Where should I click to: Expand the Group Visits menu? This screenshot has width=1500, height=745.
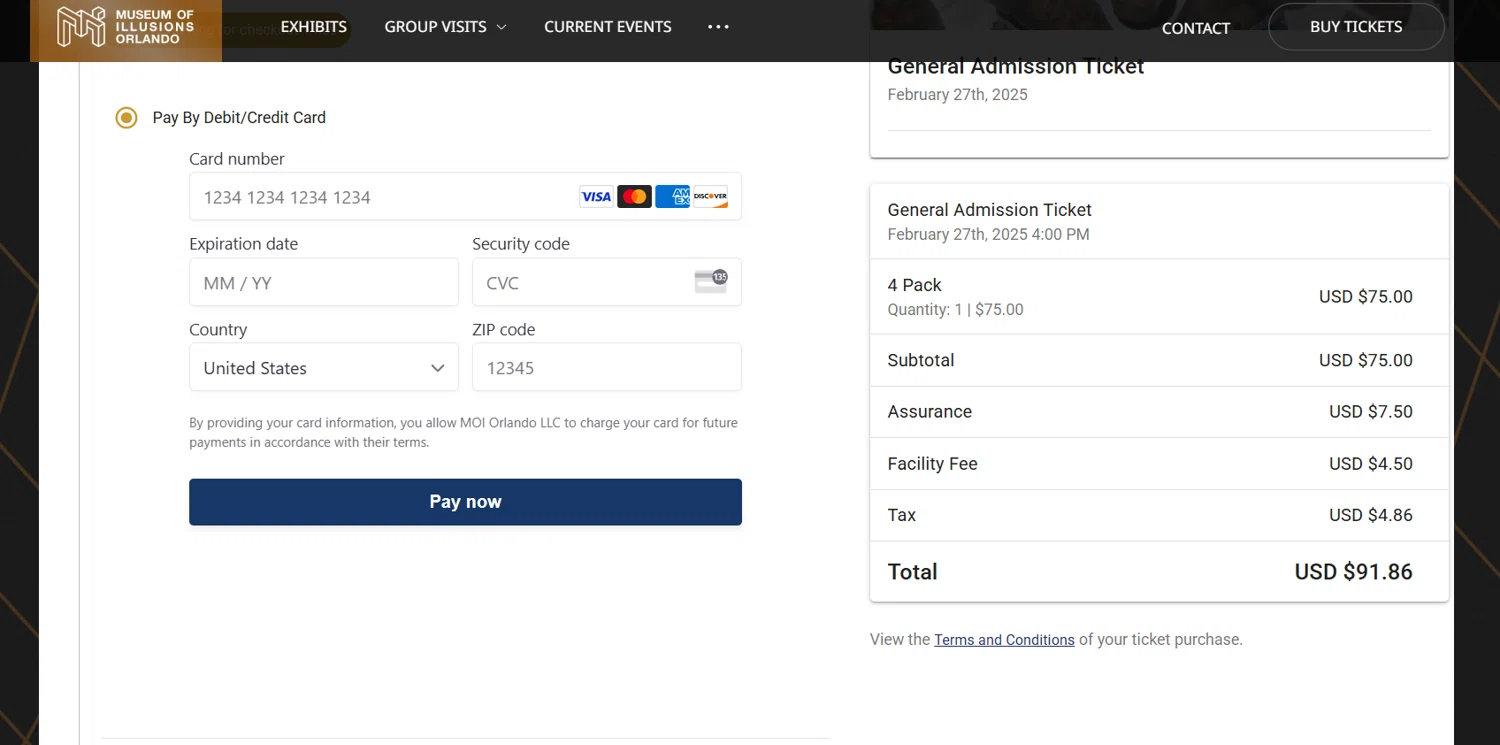tap(445, 27)
